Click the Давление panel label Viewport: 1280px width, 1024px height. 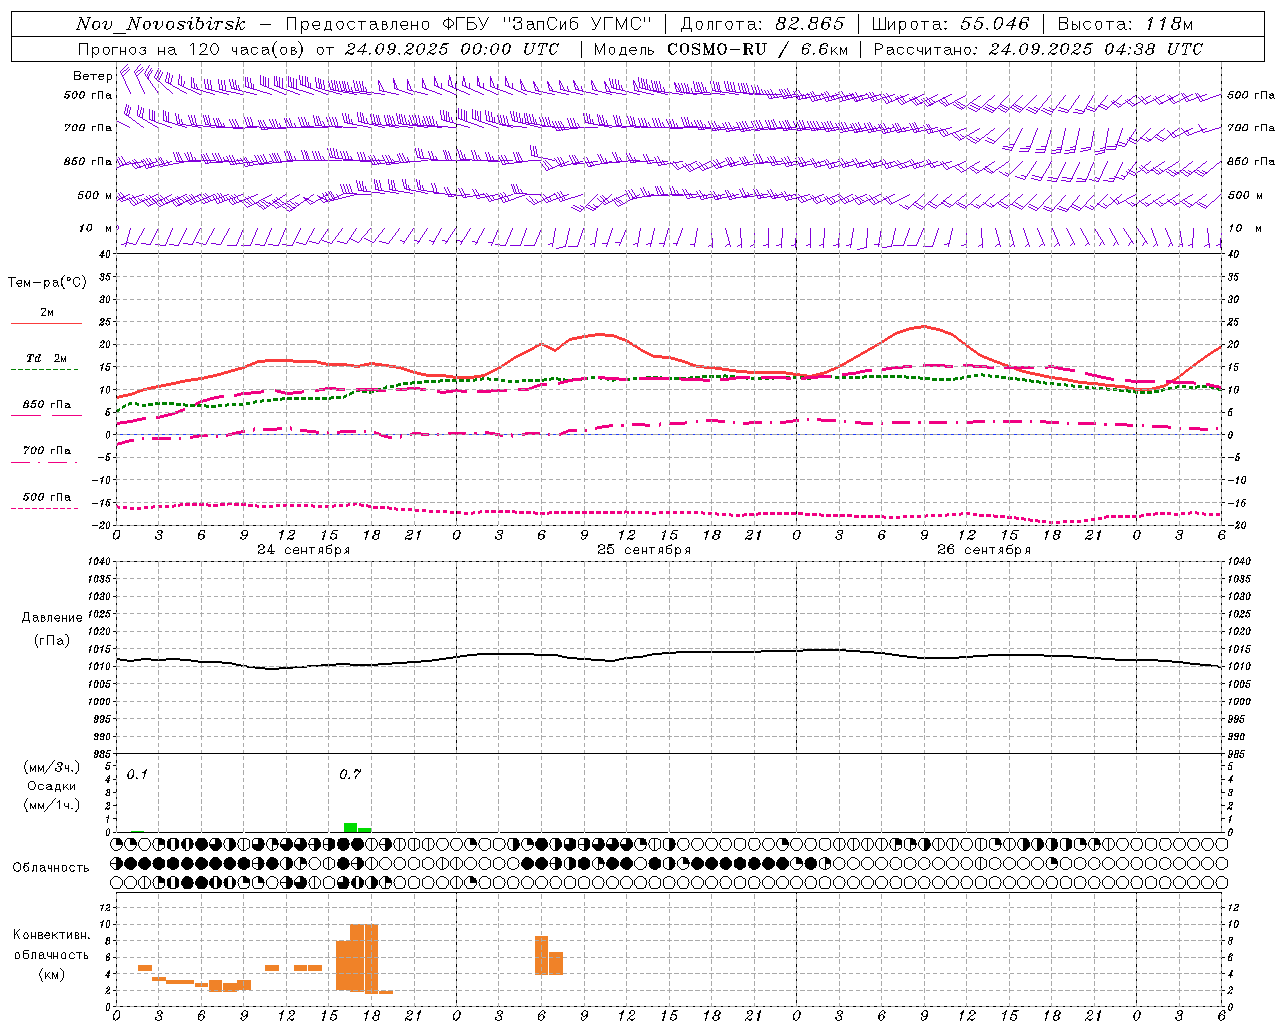point(52,618)
